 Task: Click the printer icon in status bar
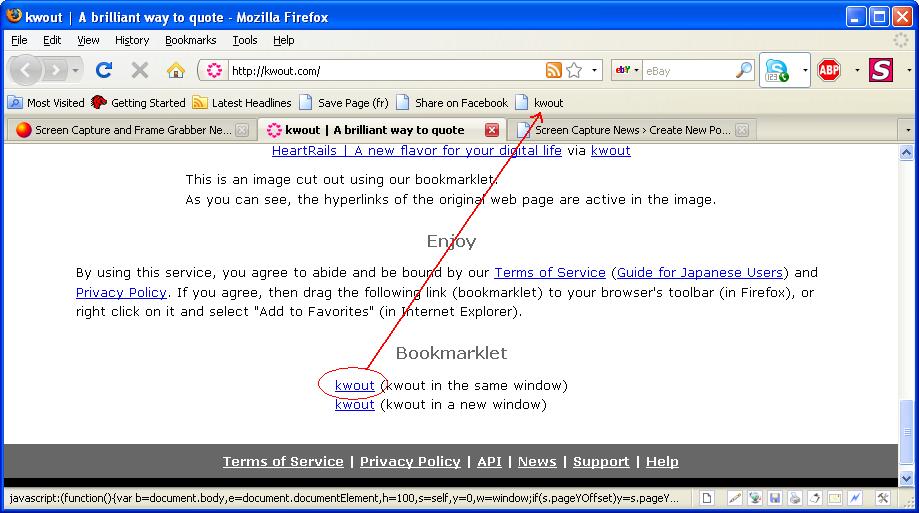point(795,498)
